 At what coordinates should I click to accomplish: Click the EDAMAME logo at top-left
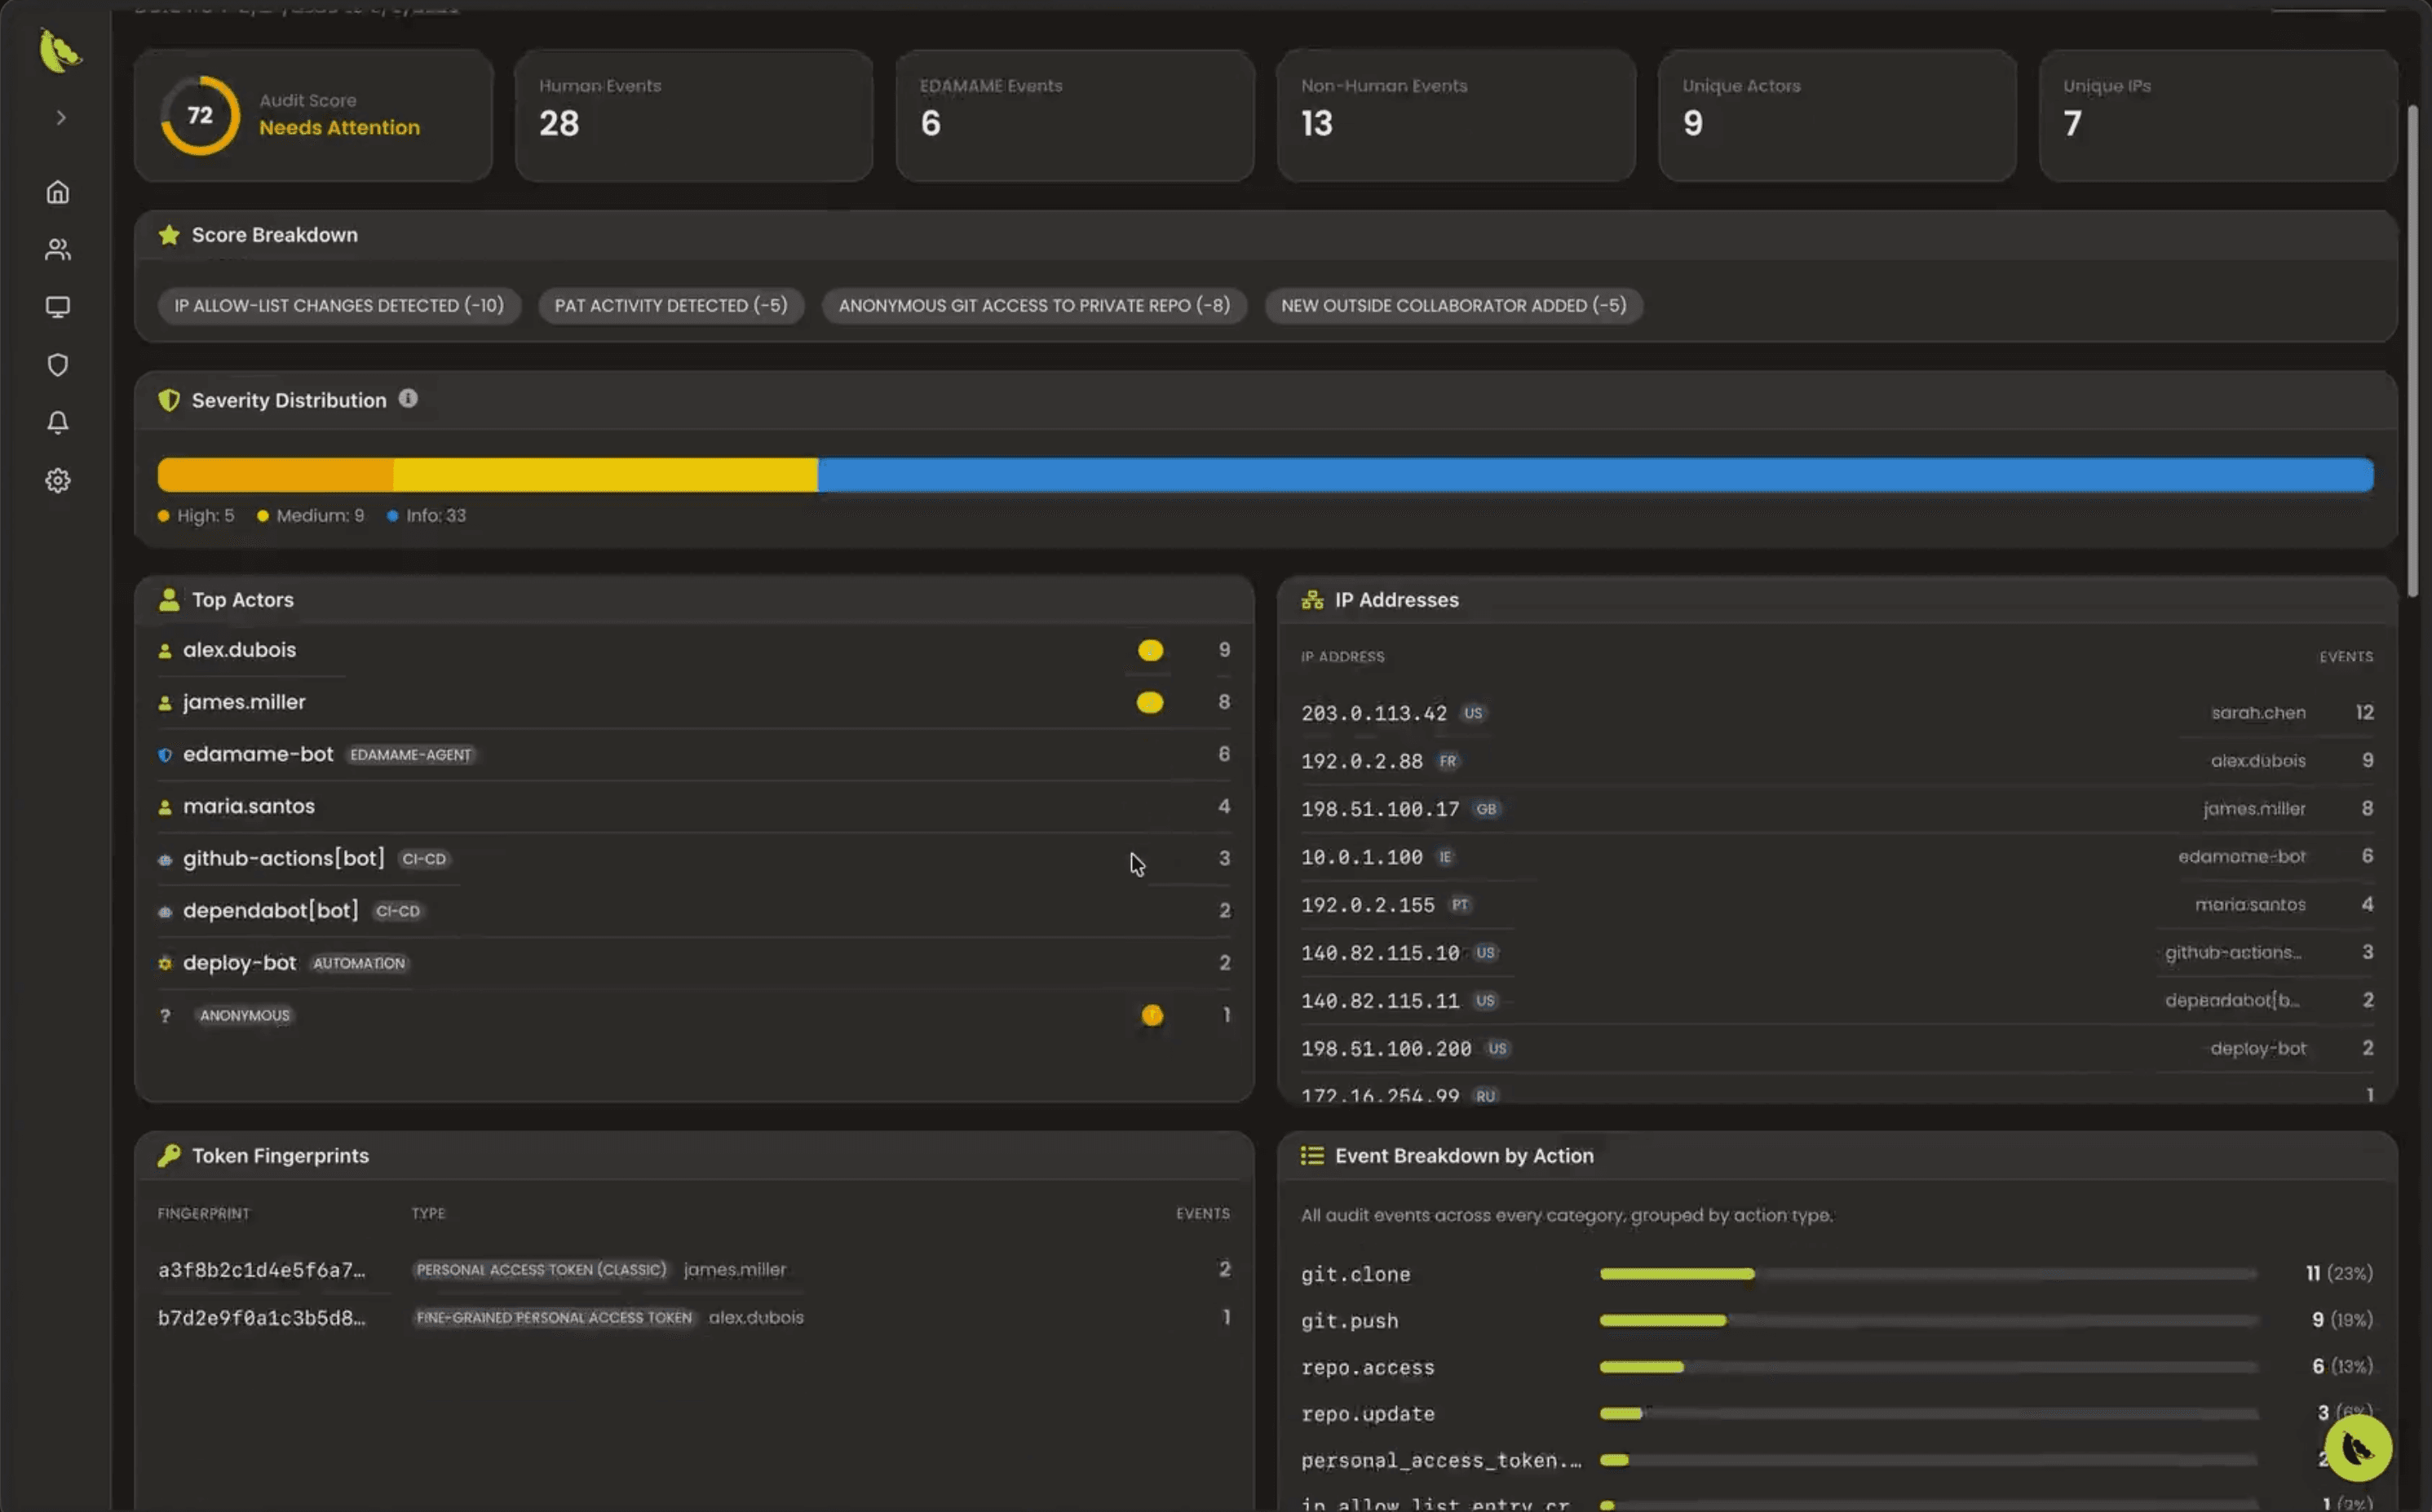click(x=59, y=50)
